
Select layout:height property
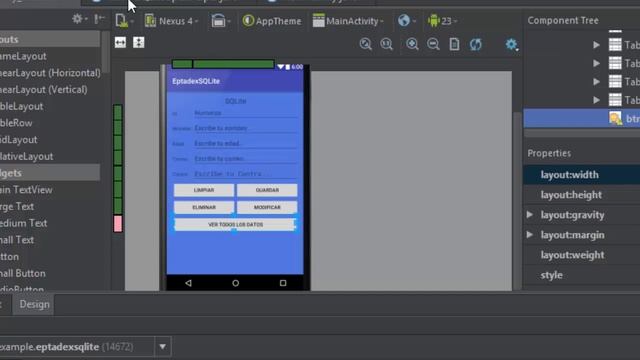[582, 195]
